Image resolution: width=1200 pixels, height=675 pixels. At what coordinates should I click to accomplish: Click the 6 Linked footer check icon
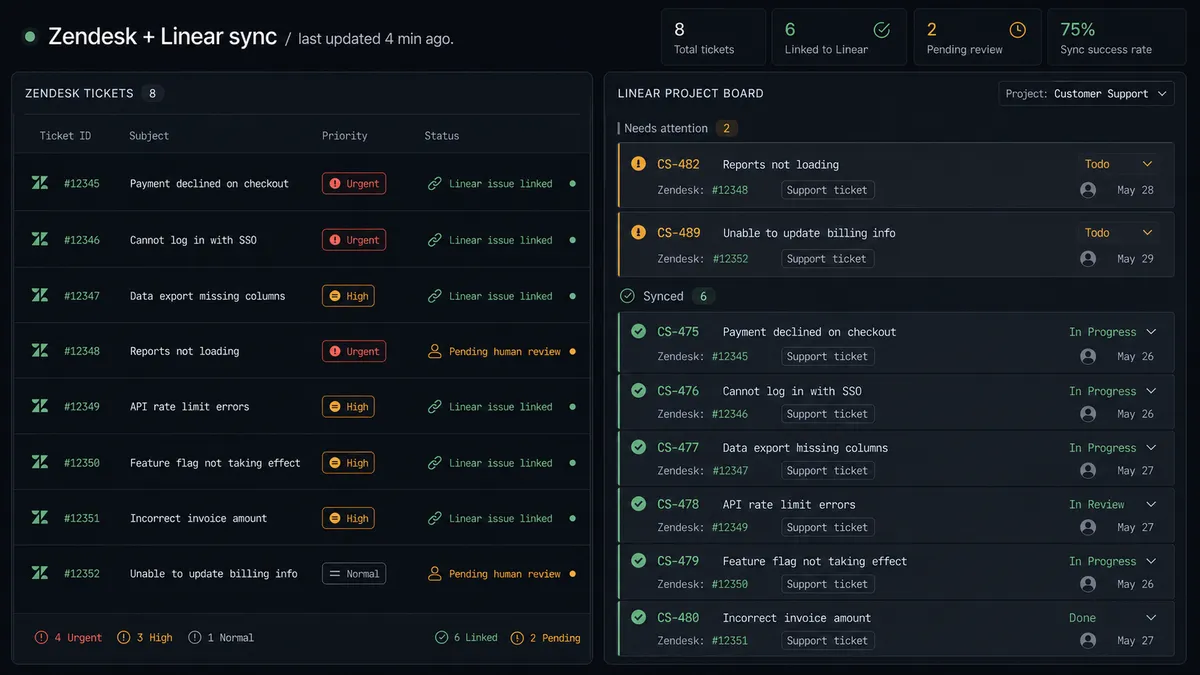pyautogui.click(x=441, y=637)
